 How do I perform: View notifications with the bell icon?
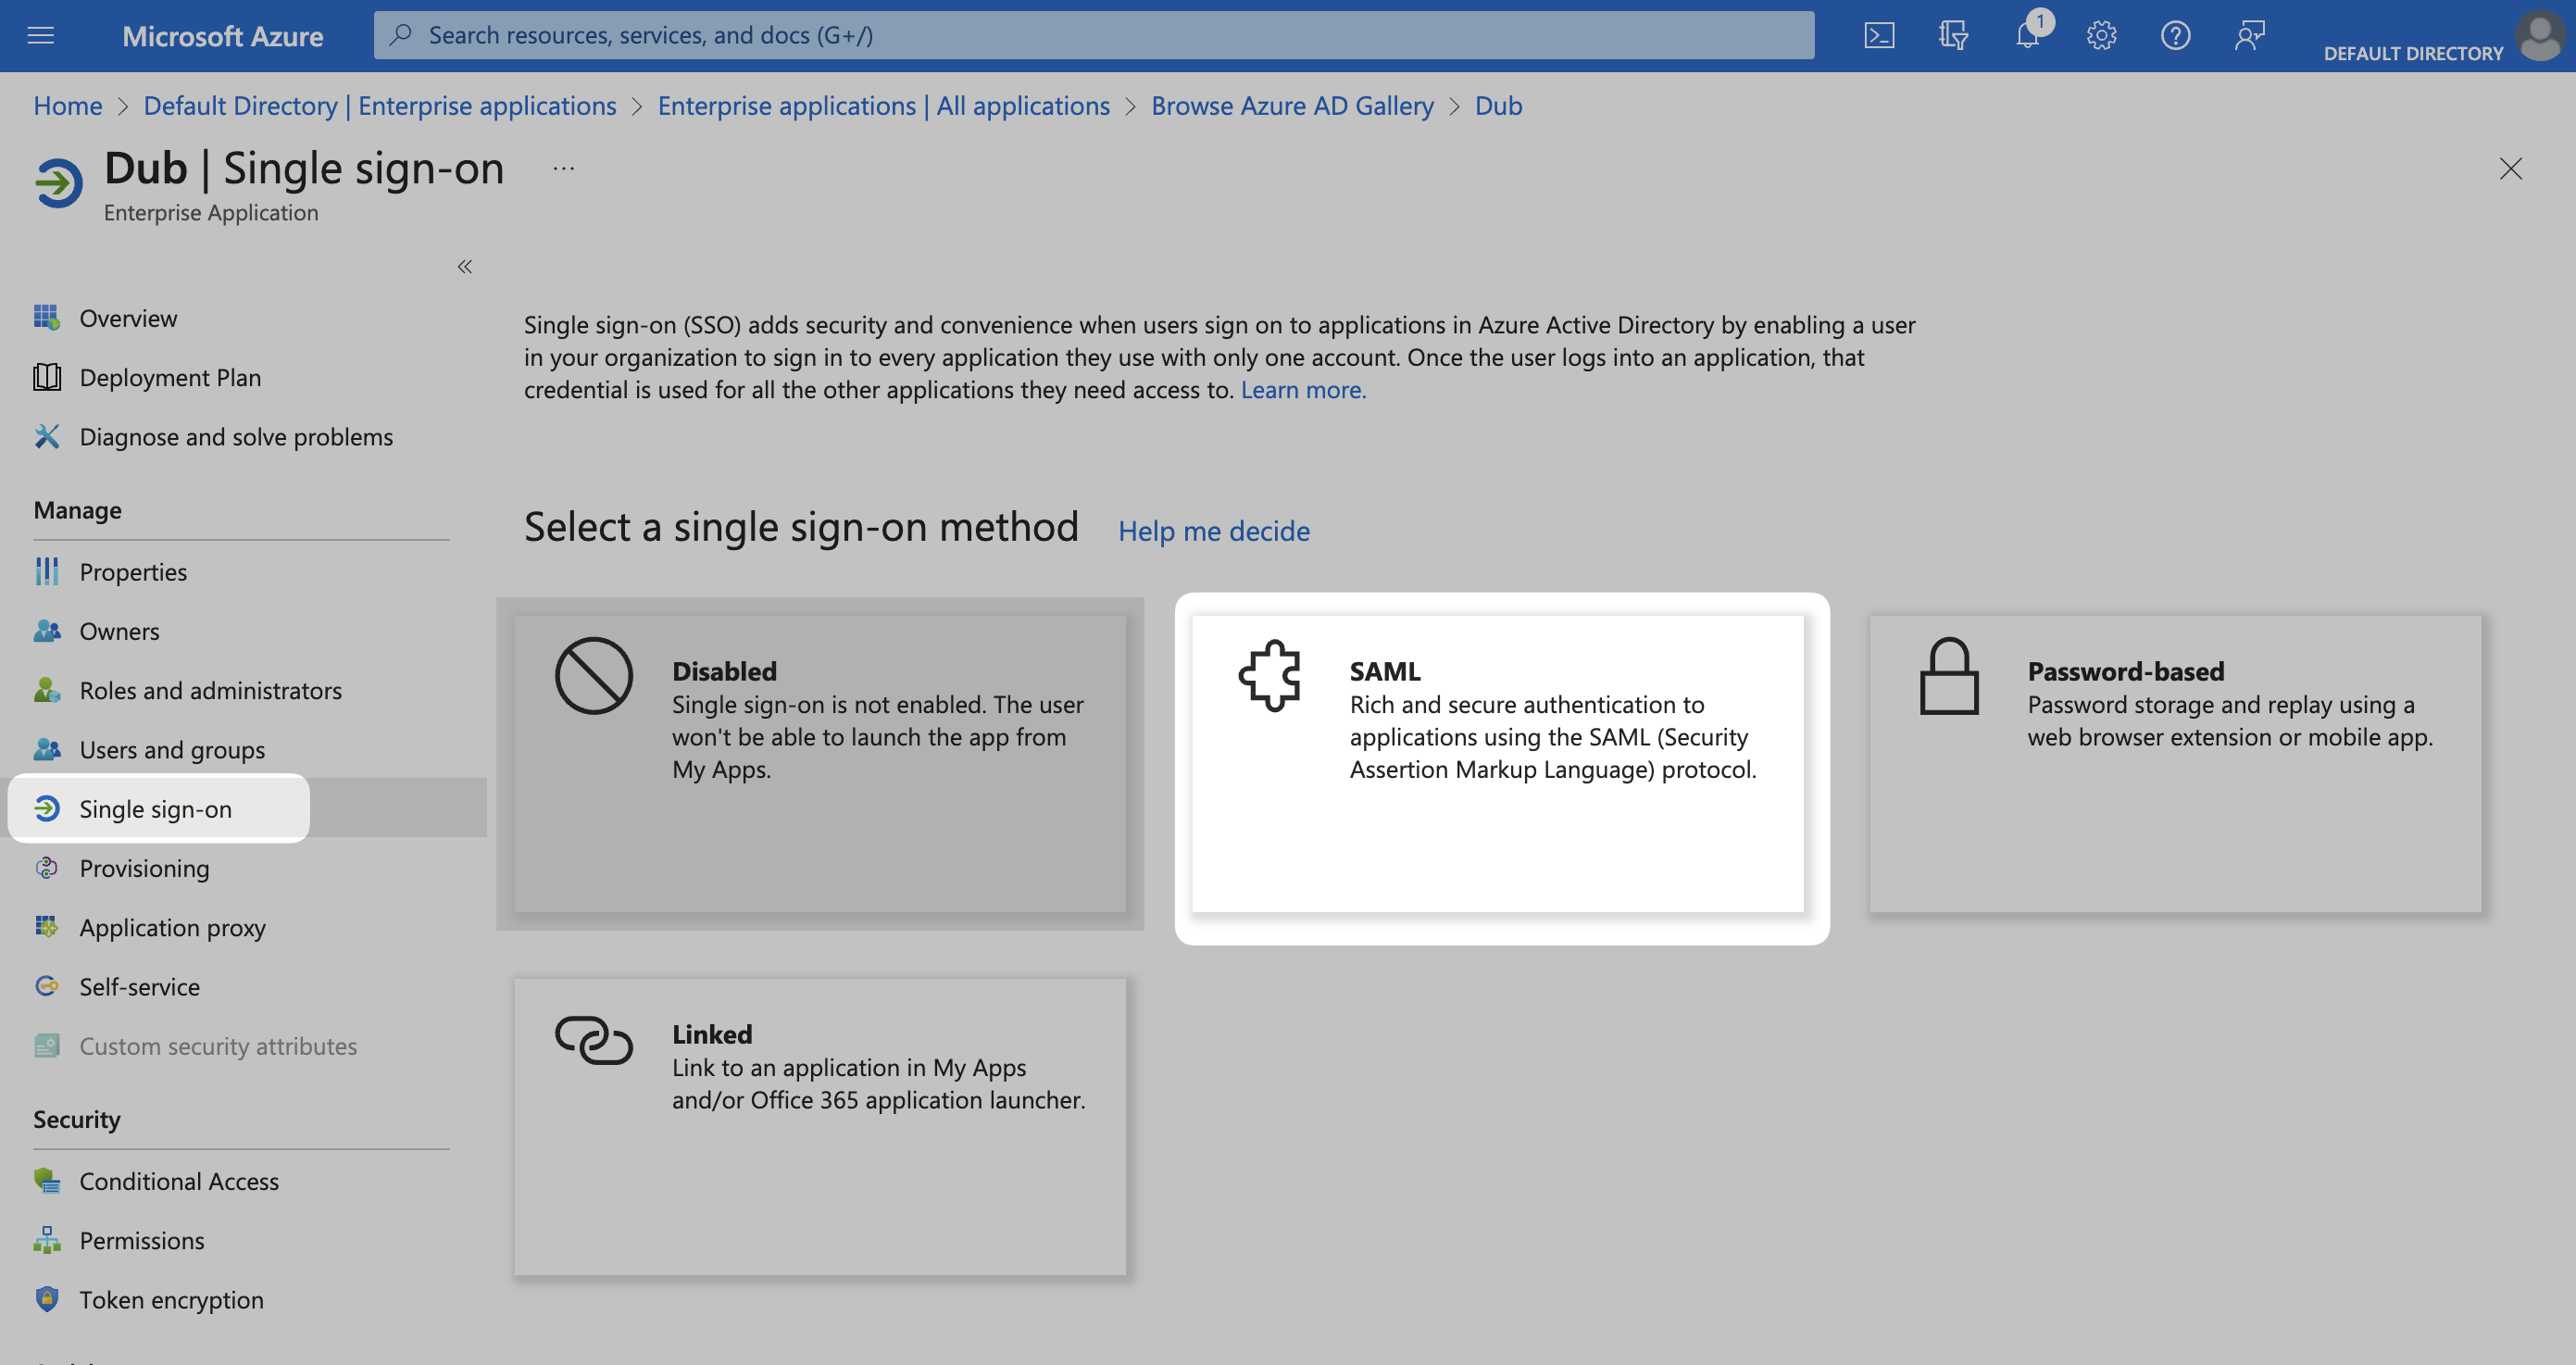pyautogui.click(x=2027, y=35)
